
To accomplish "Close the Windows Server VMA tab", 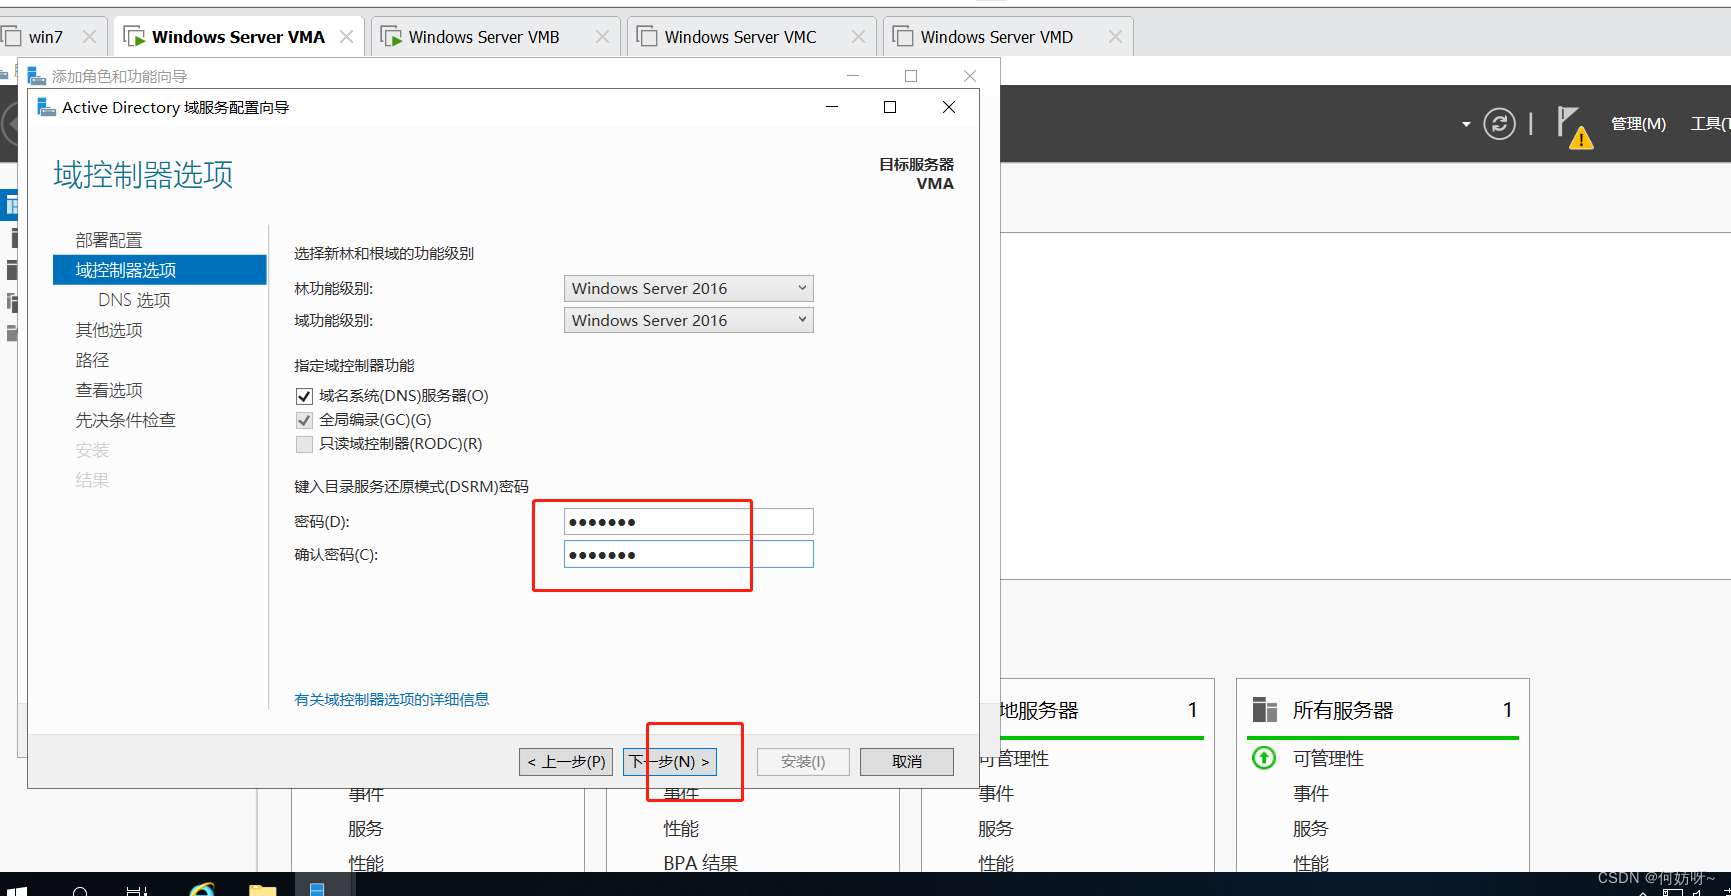I will [x=346, y=37].
